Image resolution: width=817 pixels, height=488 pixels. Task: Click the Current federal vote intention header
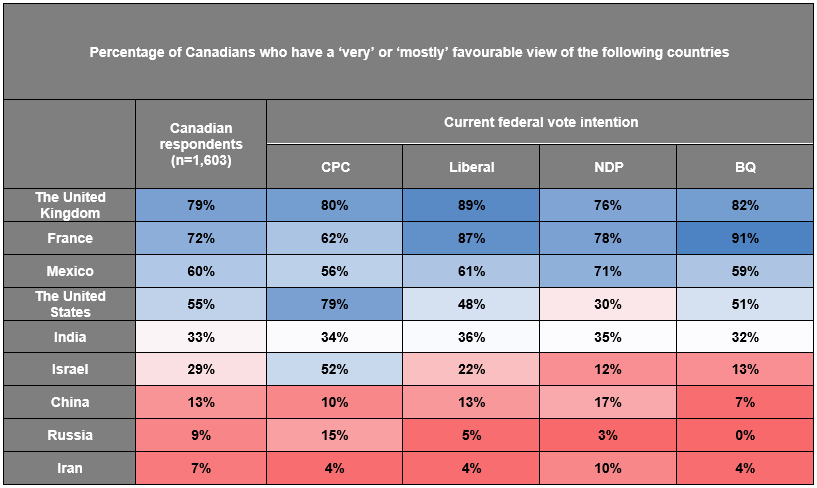540,122
